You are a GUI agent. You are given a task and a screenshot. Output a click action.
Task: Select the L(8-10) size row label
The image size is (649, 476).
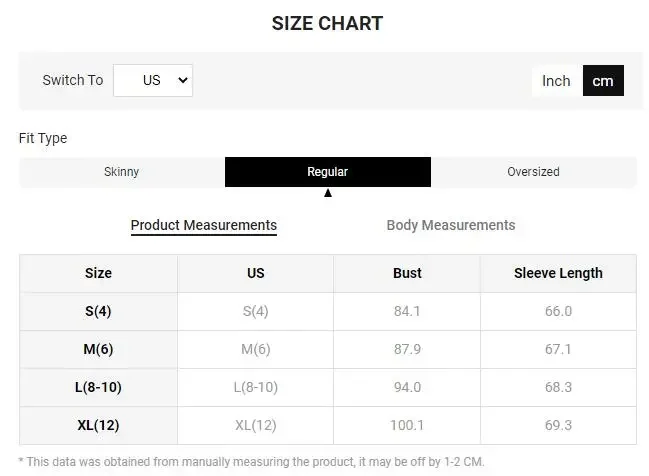pyautogui.click(x=99, y=387)
